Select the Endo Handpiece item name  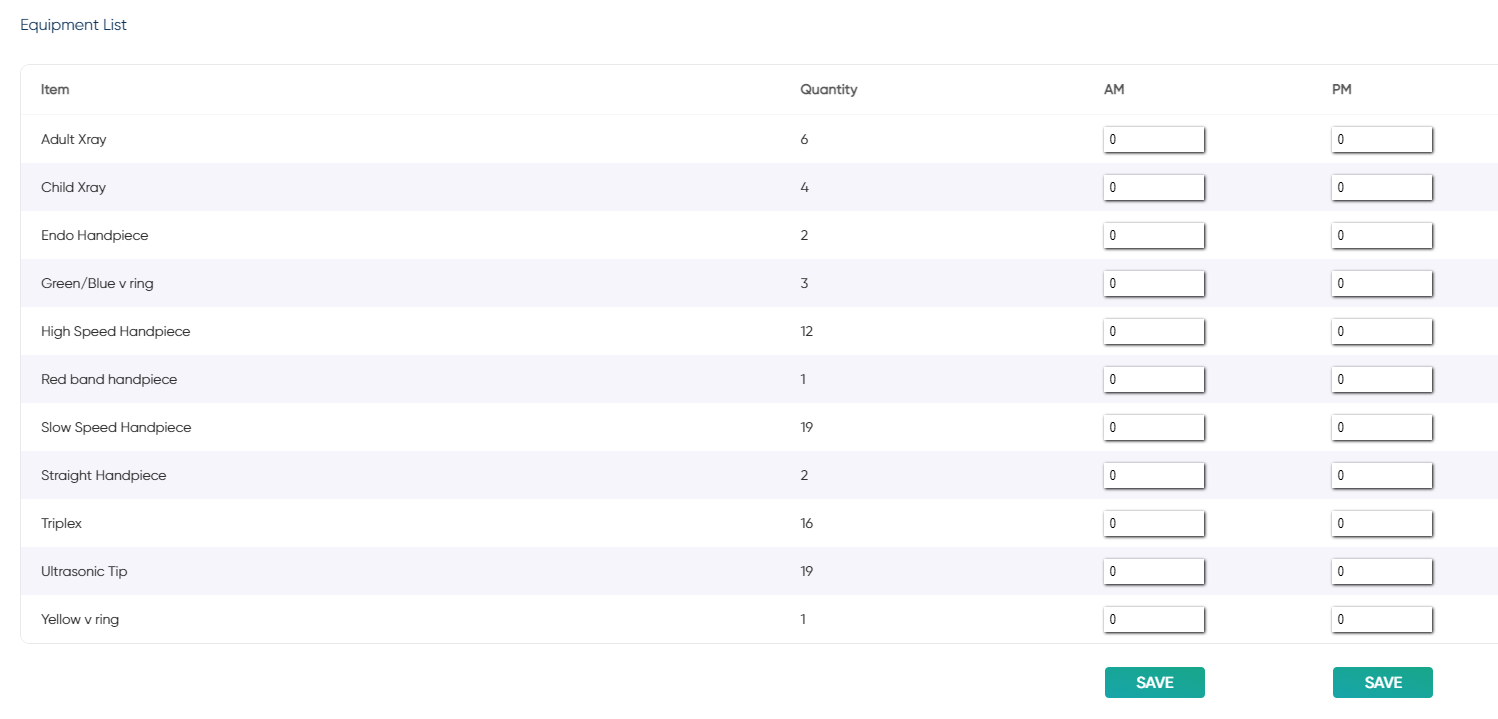pos(95,236)
